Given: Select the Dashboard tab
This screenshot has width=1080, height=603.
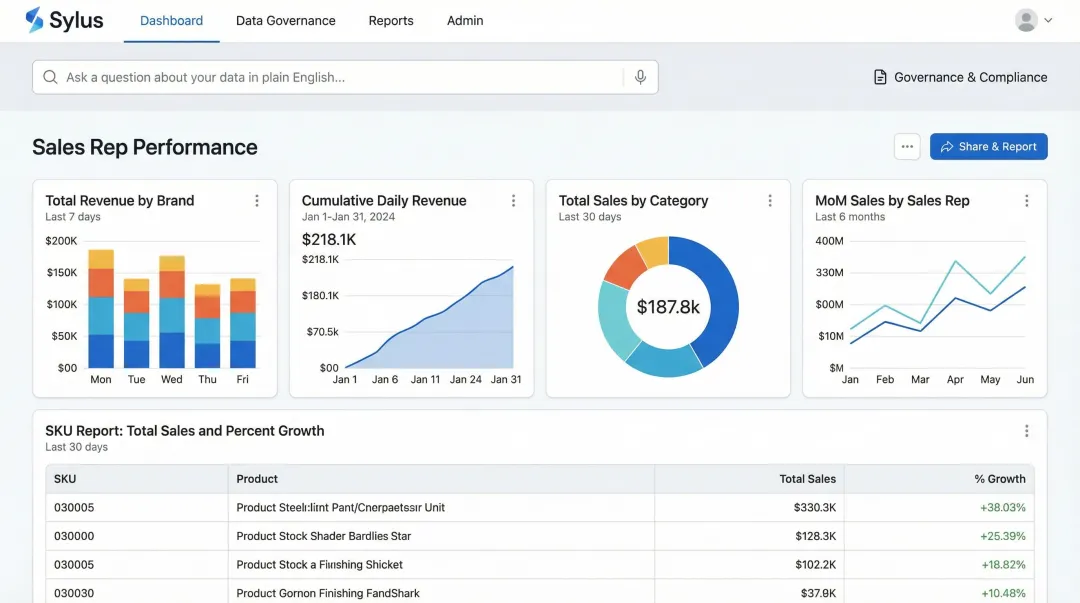Looking at the screenshot, I should [171, 20].
